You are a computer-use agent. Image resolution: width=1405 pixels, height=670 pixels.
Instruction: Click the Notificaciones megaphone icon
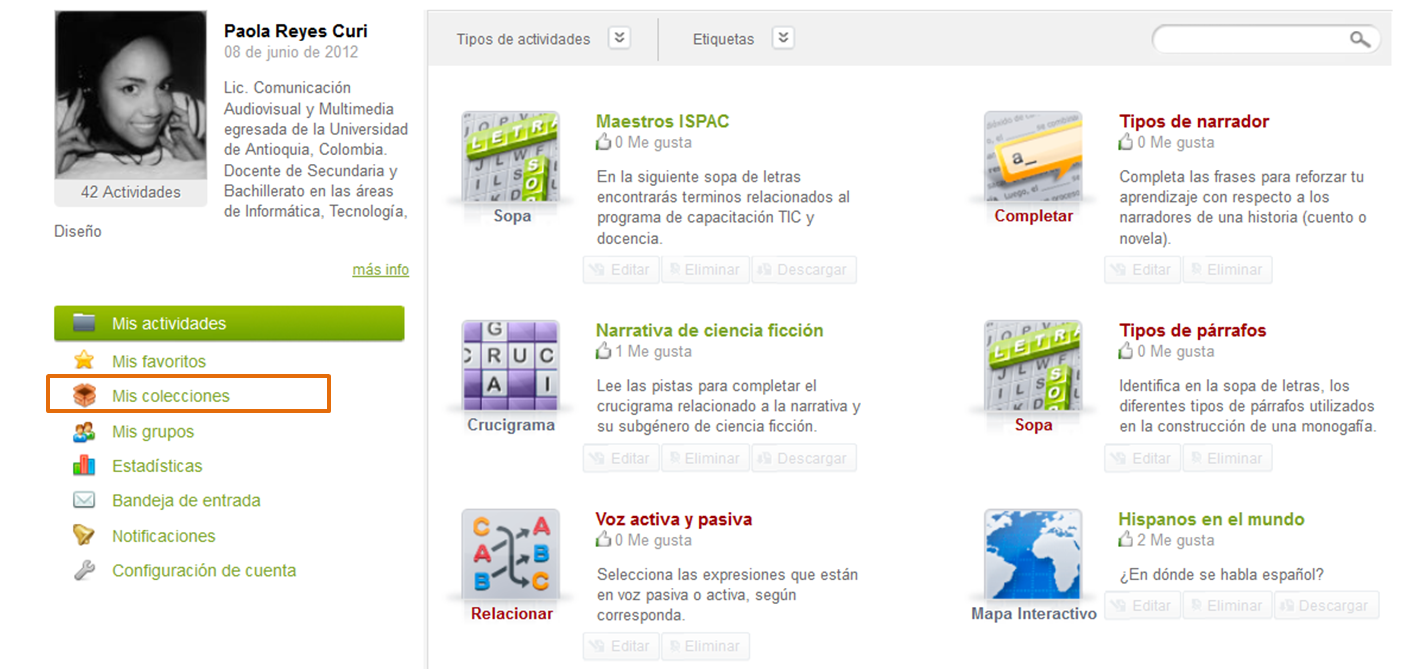coord(82,535)
